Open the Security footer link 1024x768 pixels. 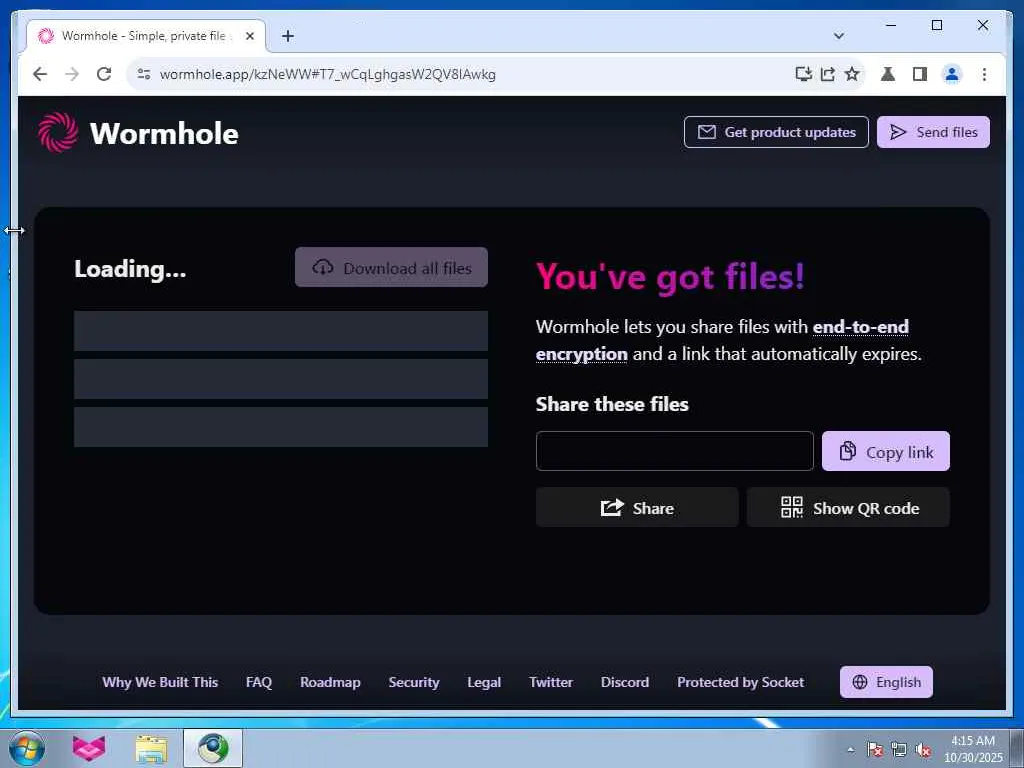(x=413, y=682)
